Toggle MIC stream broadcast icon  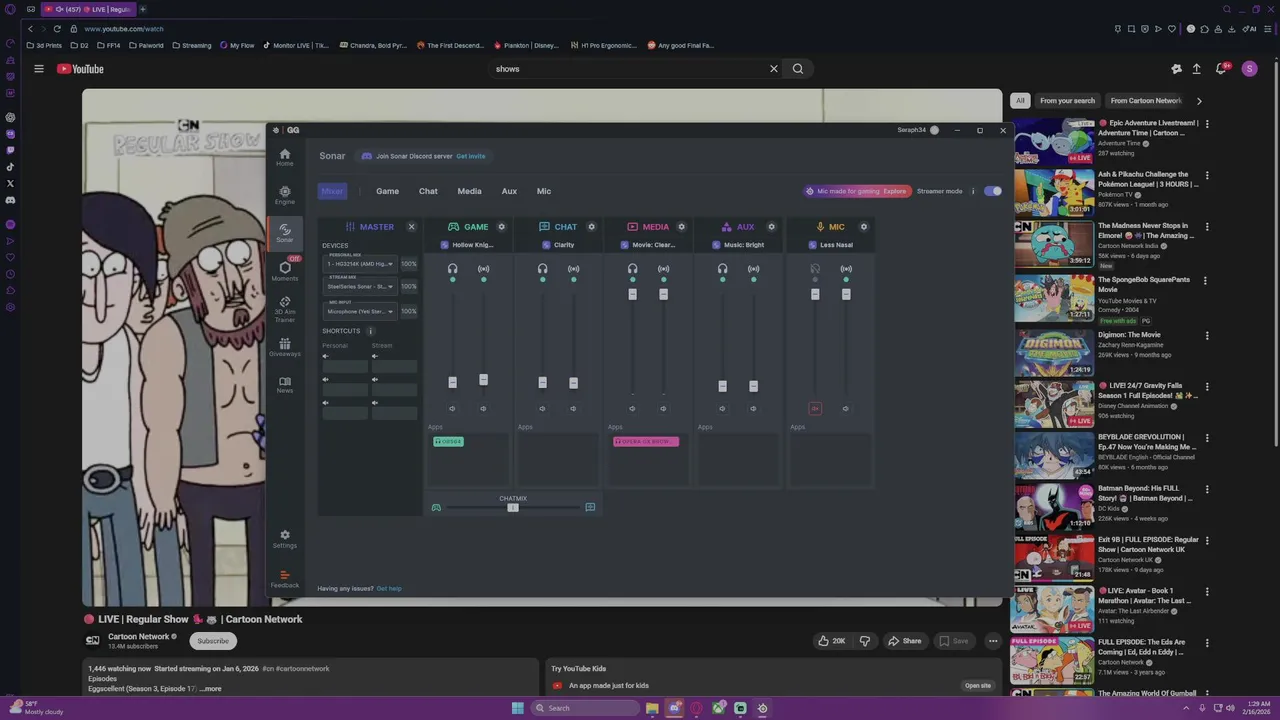point(846,269)
